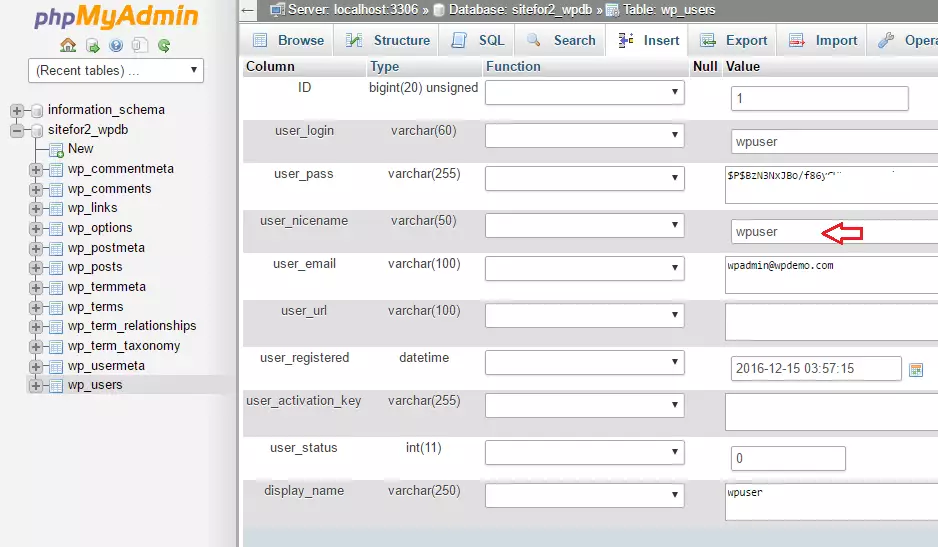
Task: Click the Type column header
Action: (x=385, y=66)
